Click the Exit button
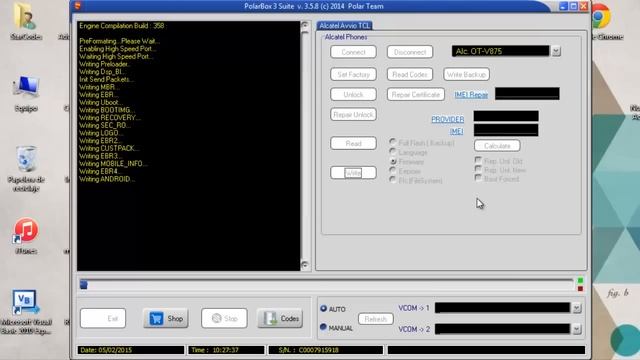Image resolution: width=640 pixels, height=360 pixels. pyautogui.click(x=103, y=318)
